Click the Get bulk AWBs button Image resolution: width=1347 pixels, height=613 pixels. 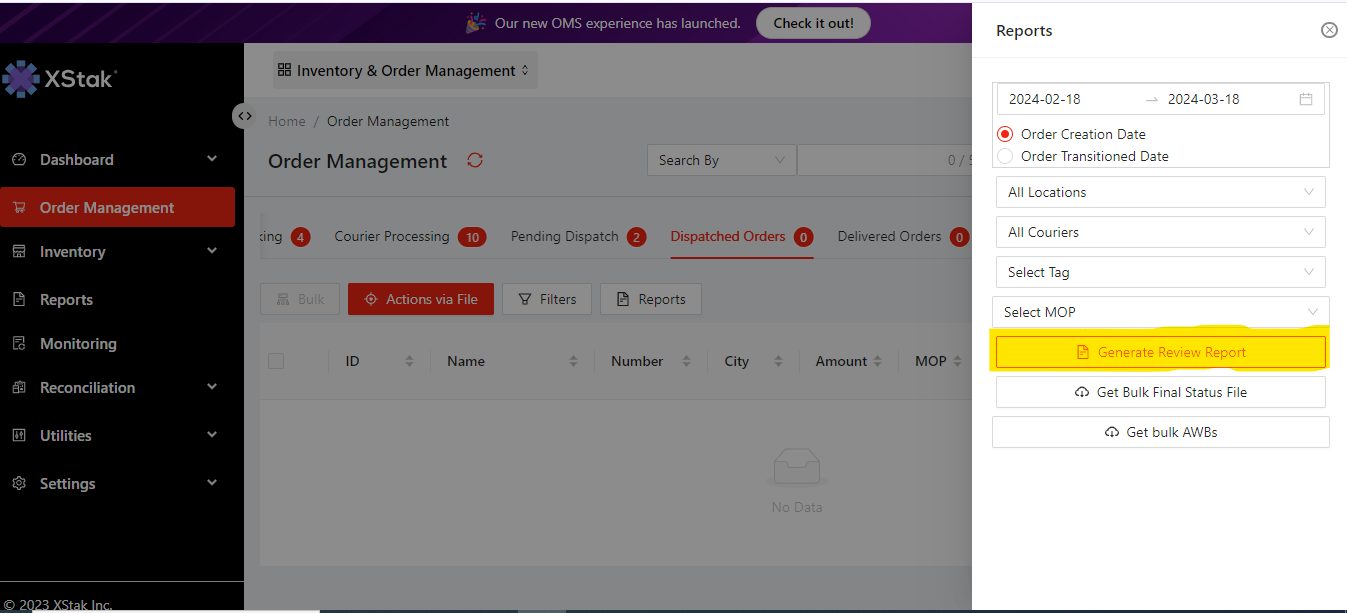pos(1160,432)
